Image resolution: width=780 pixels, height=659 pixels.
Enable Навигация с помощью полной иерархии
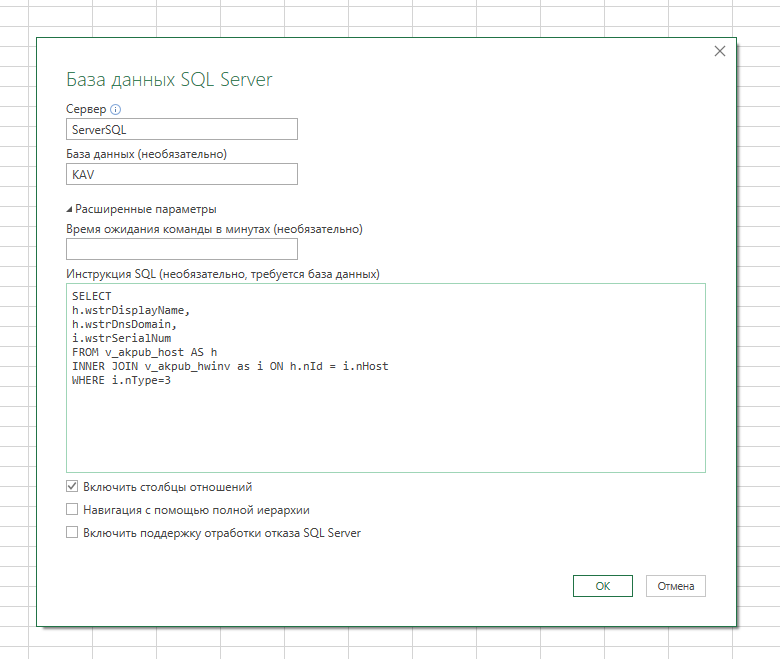[x=72, y=509]
